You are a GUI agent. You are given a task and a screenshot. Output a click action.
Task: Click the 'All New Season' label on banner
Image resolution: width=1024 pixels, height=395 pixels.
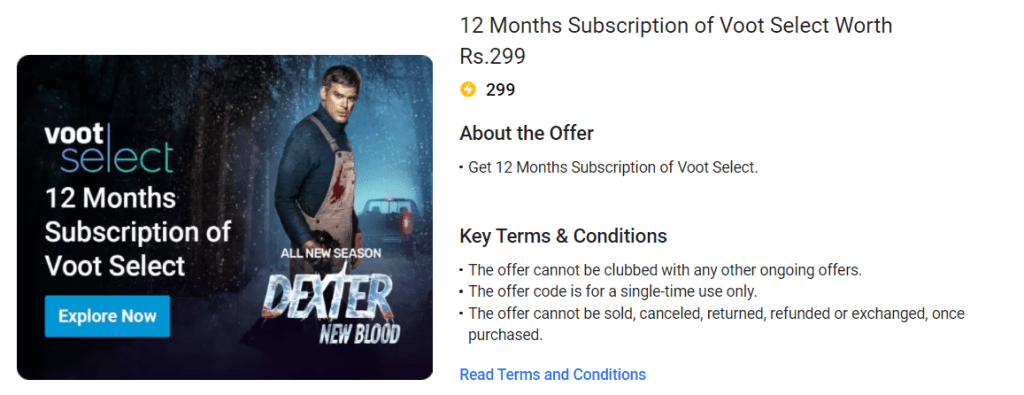point(330,253)
